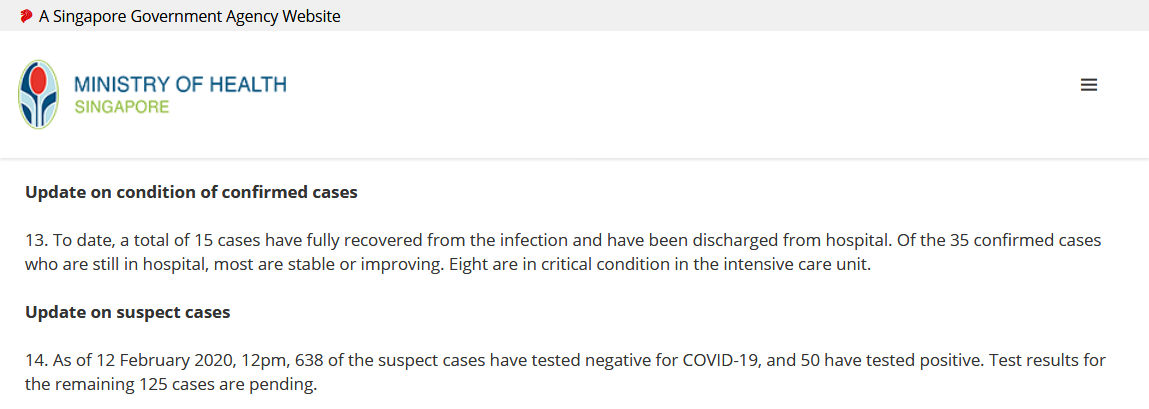Click the red Singapore lion head icon

click(x=27, y=15)
